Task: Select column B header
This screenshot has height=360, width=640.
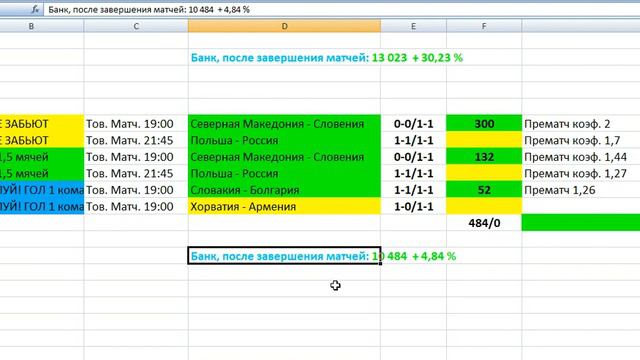Action: pos(42,26)
